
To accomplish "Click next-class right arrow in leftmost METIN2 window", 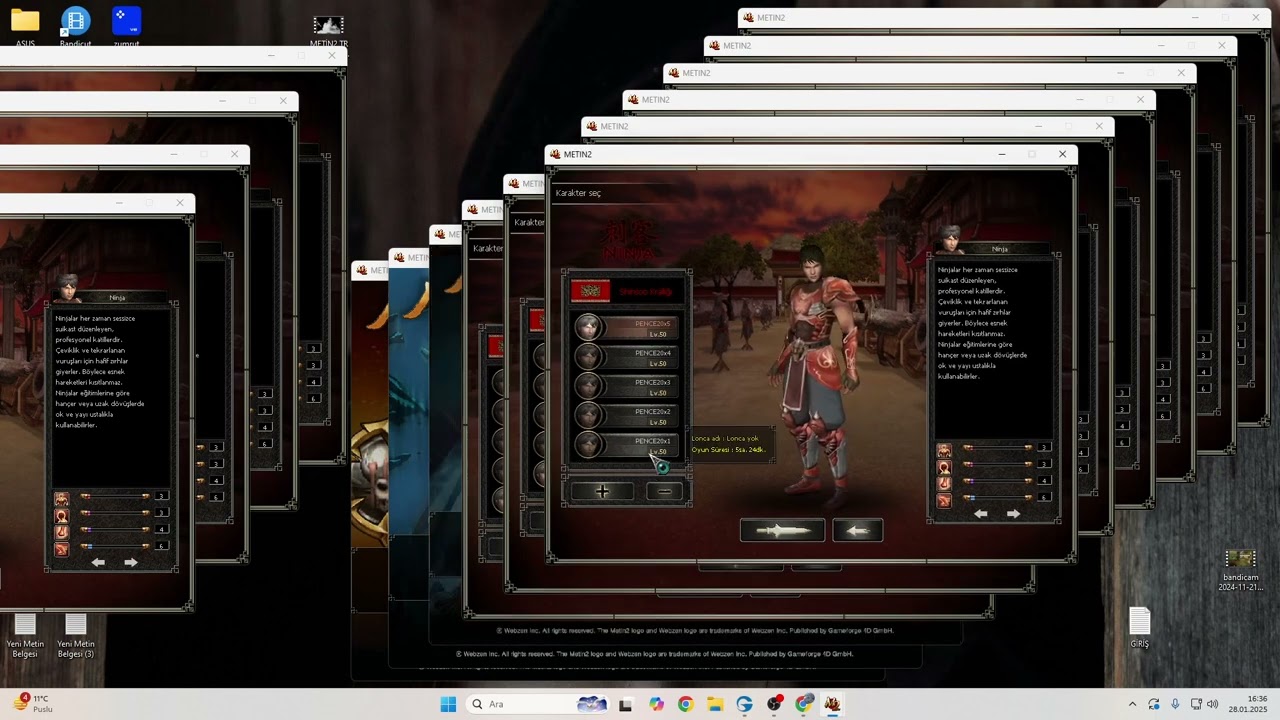I will click(x=130, y=562).
